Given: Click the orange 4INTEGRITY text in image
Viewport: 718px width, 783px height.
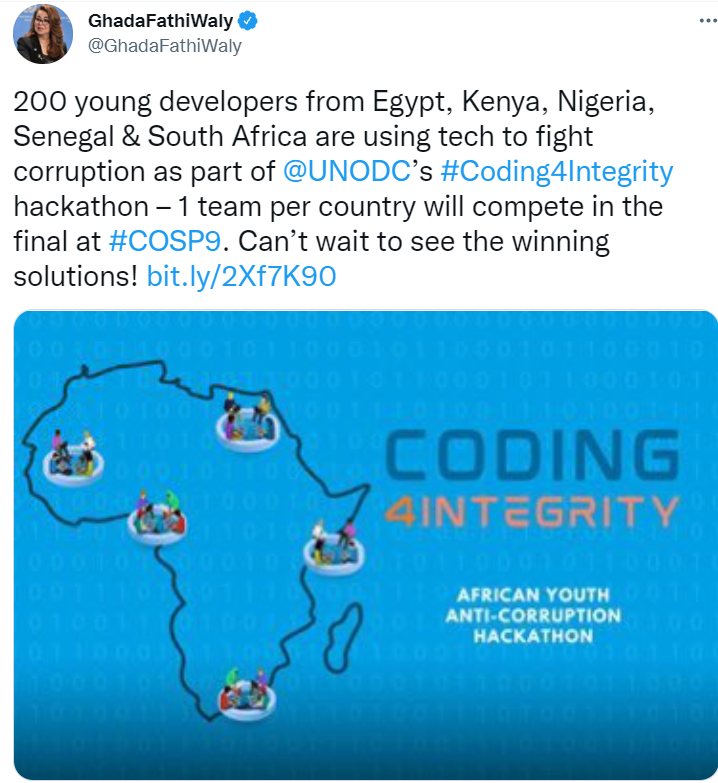Looking at the screenshot, I should point(531,512).
